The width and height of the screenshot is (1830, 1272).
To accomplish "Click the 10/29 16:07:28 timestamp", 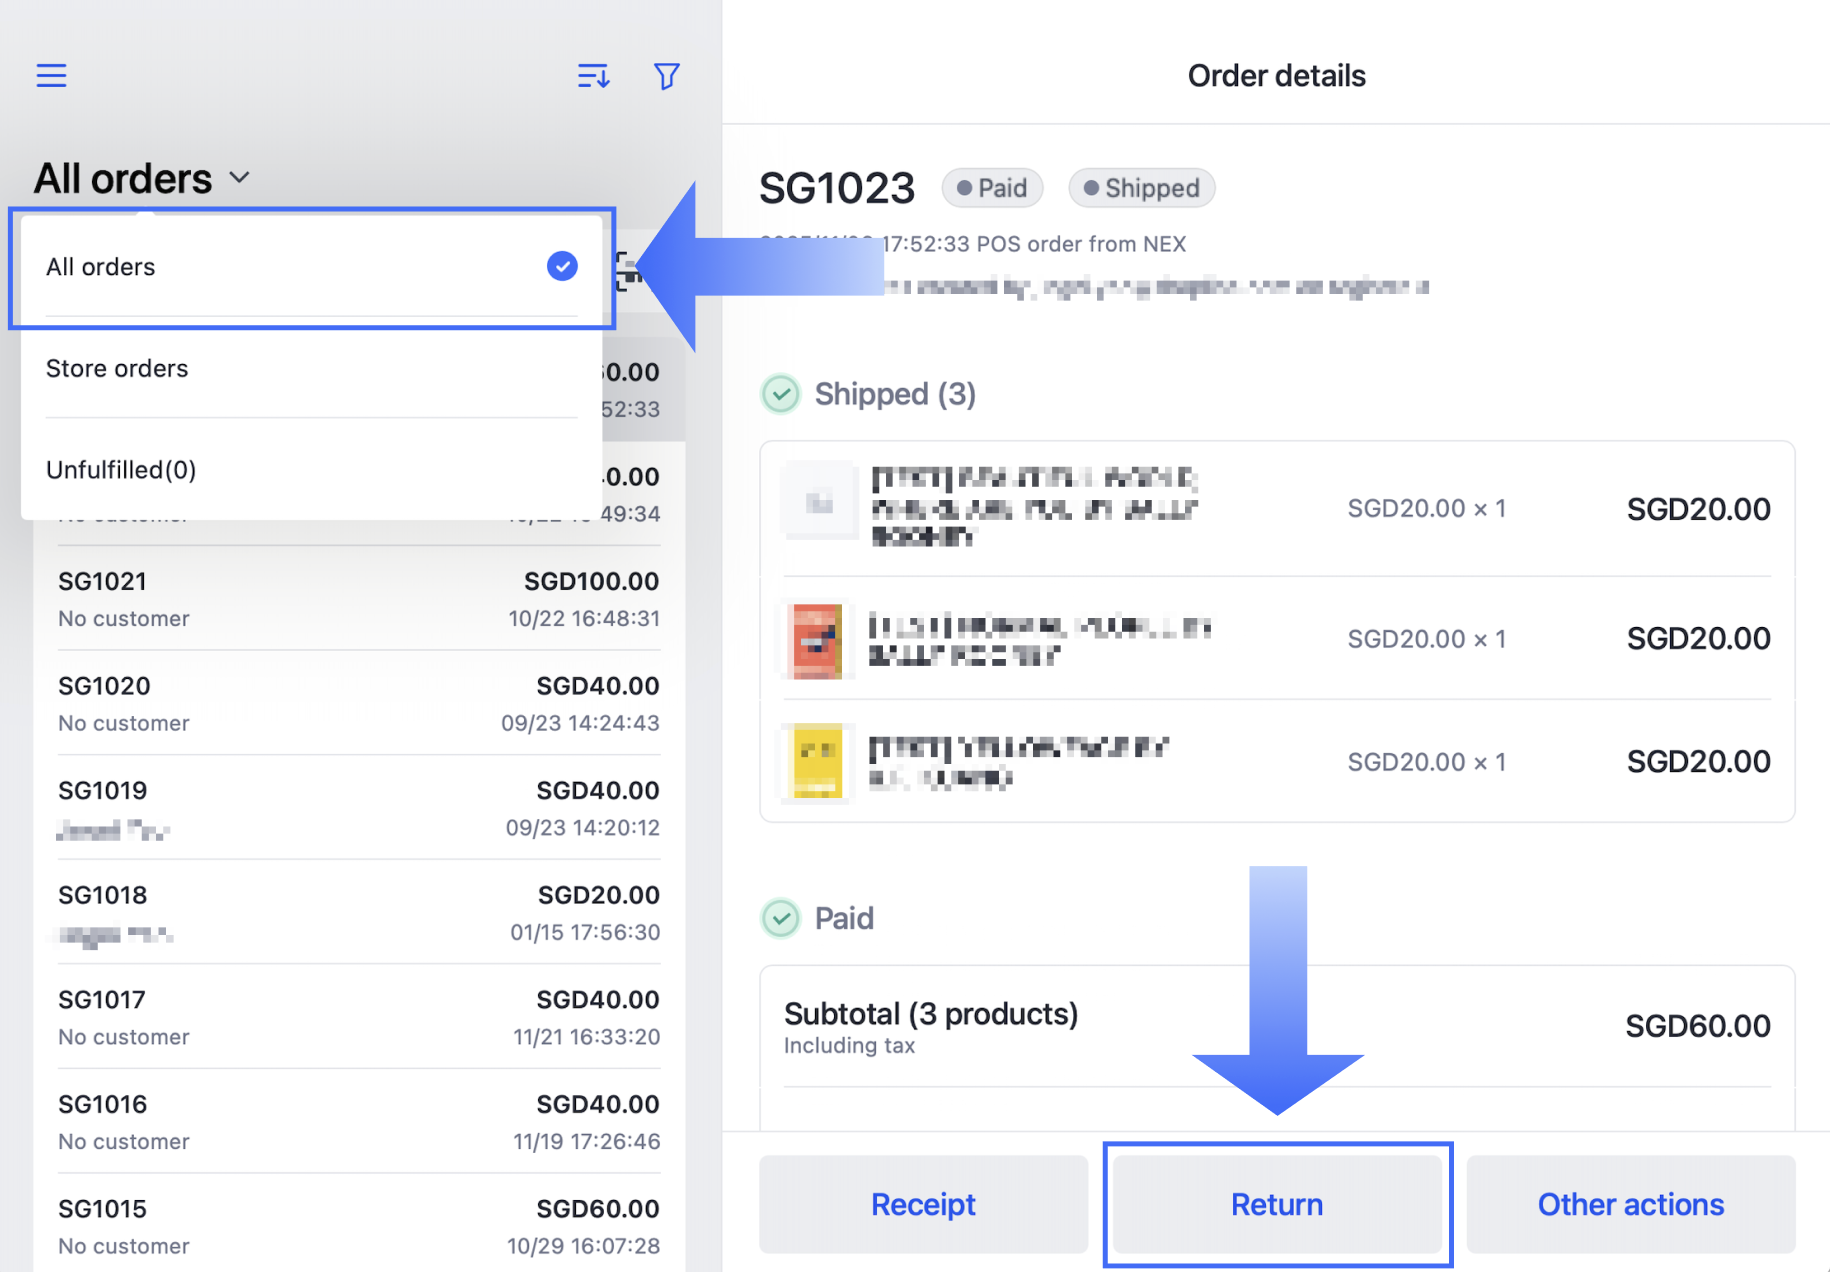I will click(583, 1246).
